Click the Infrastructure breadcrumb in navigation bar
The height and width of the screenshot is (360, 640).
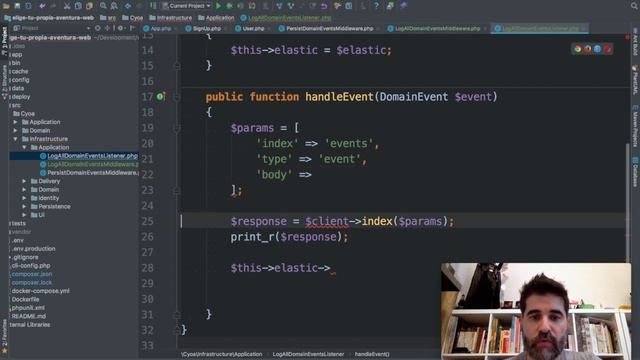click(x=171, y=18)
